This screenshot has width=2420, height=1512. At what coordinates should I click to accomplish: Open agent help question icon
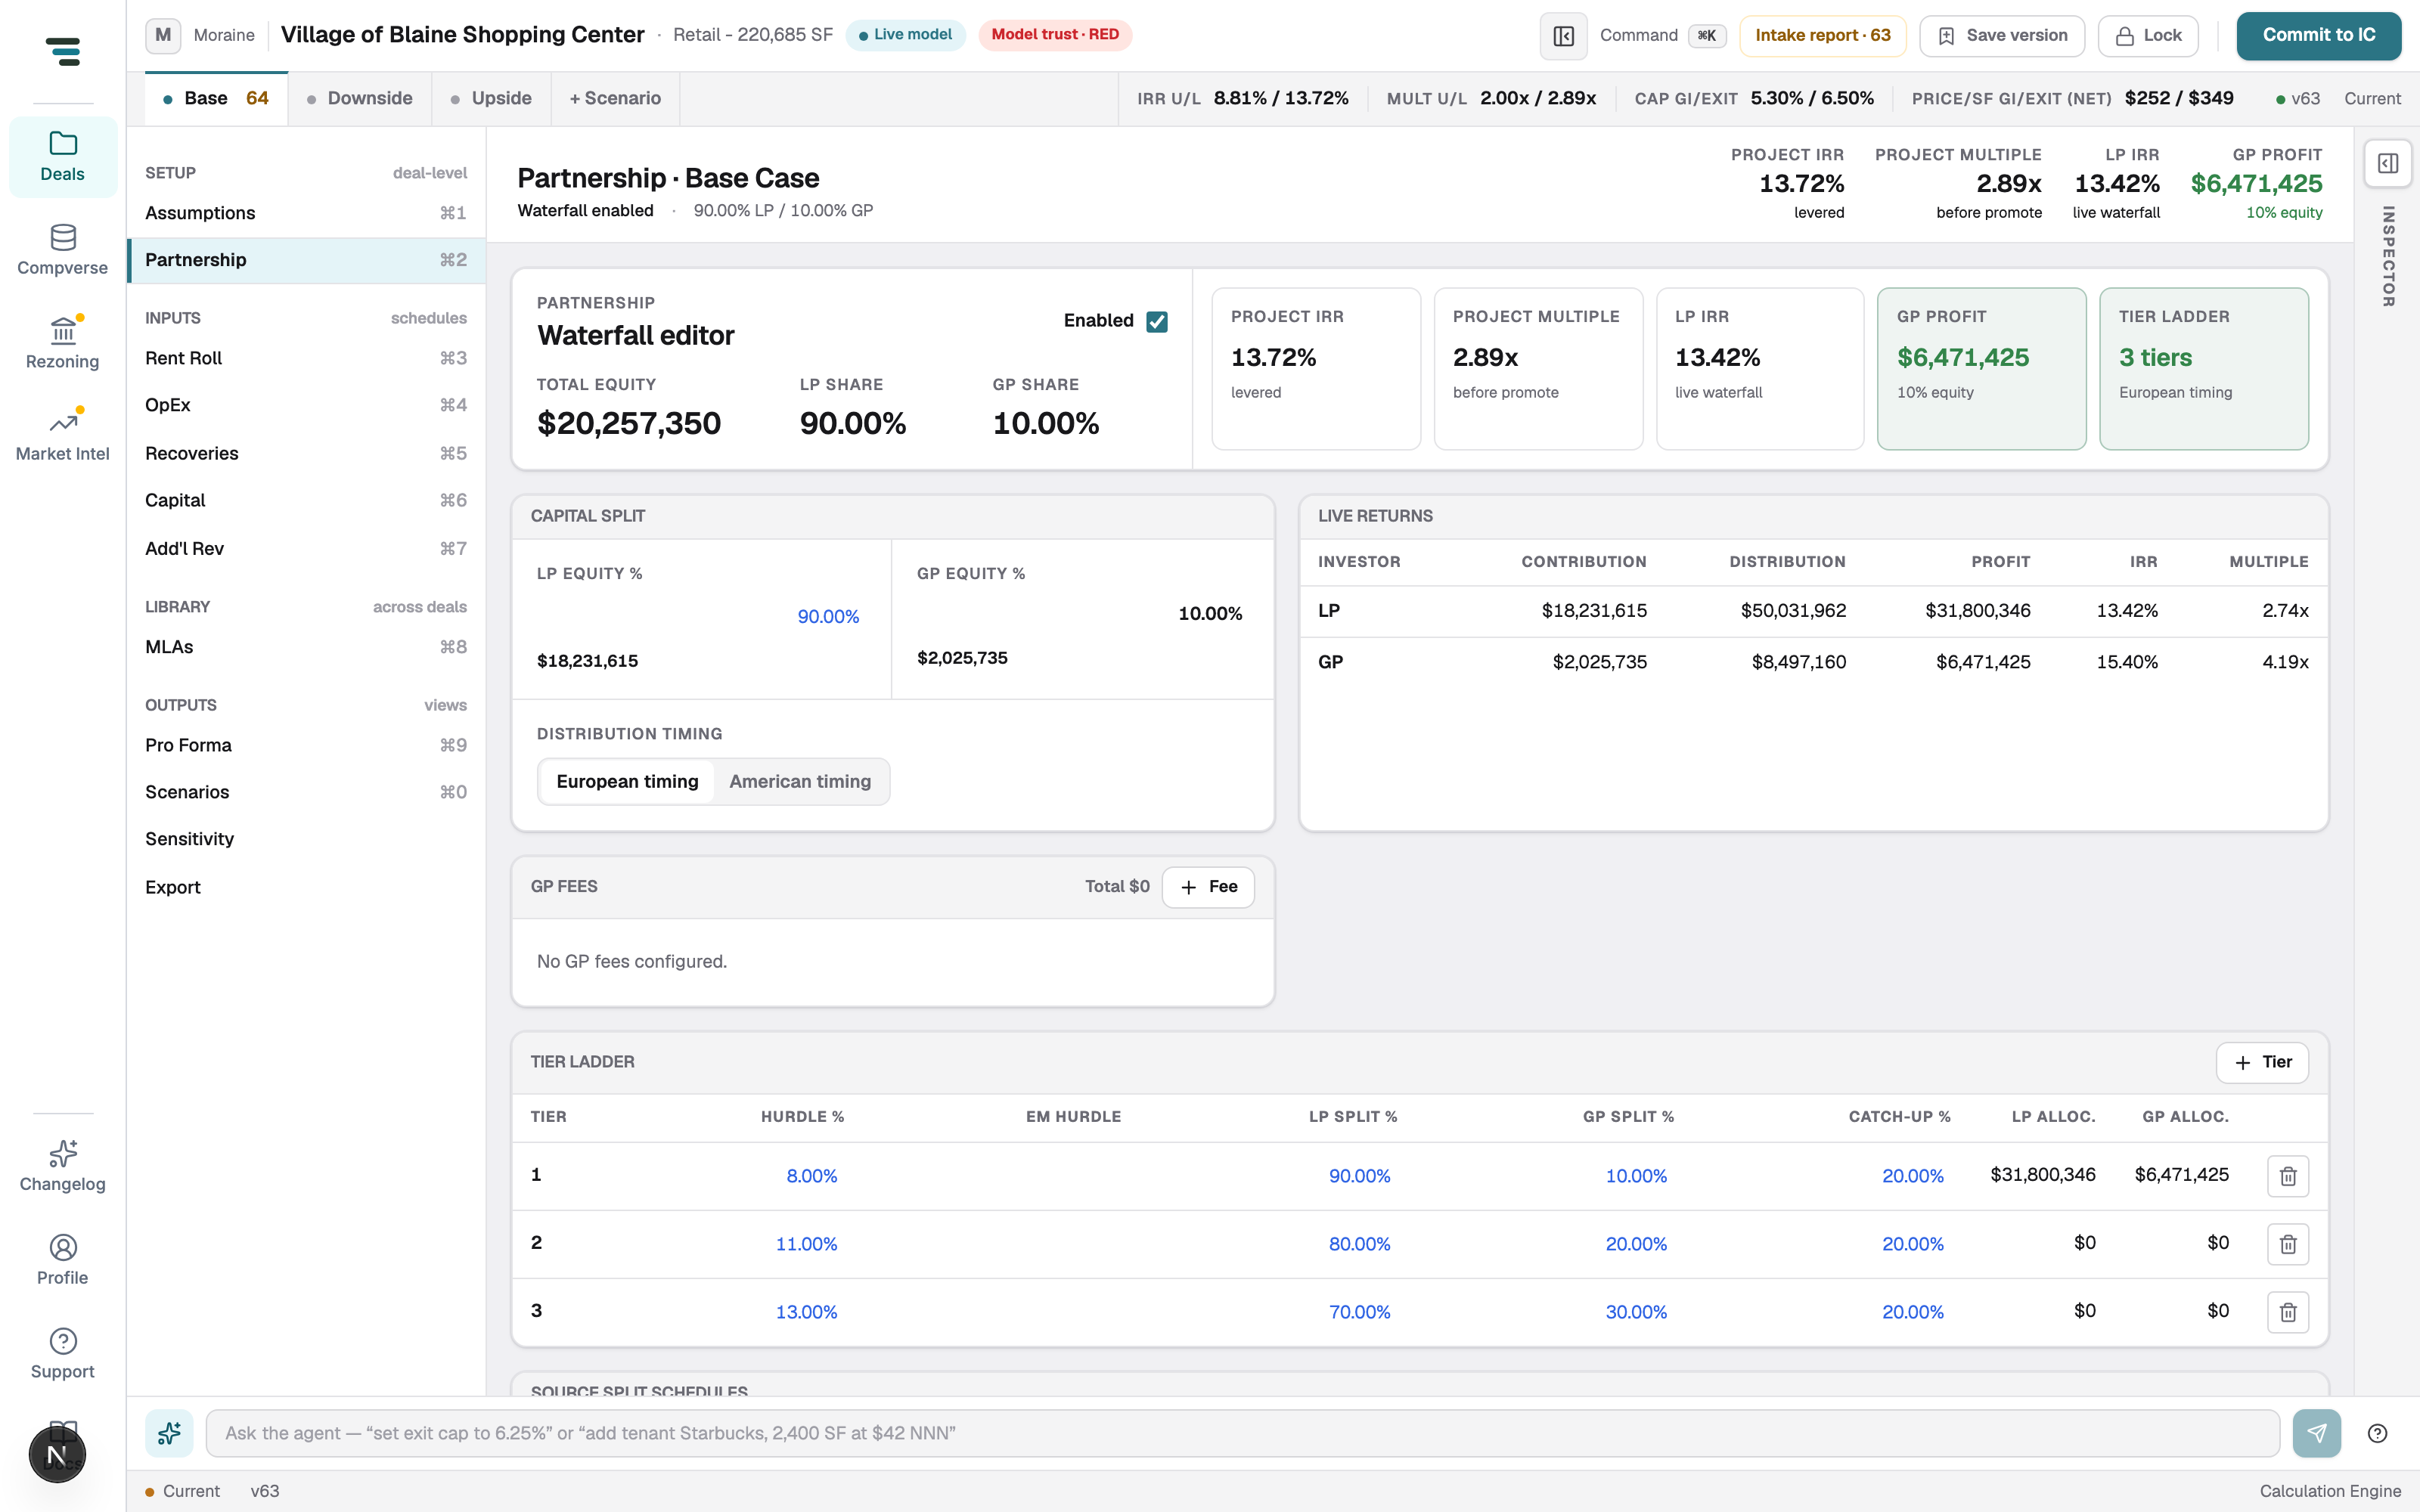click(x=2378, y=1433)
